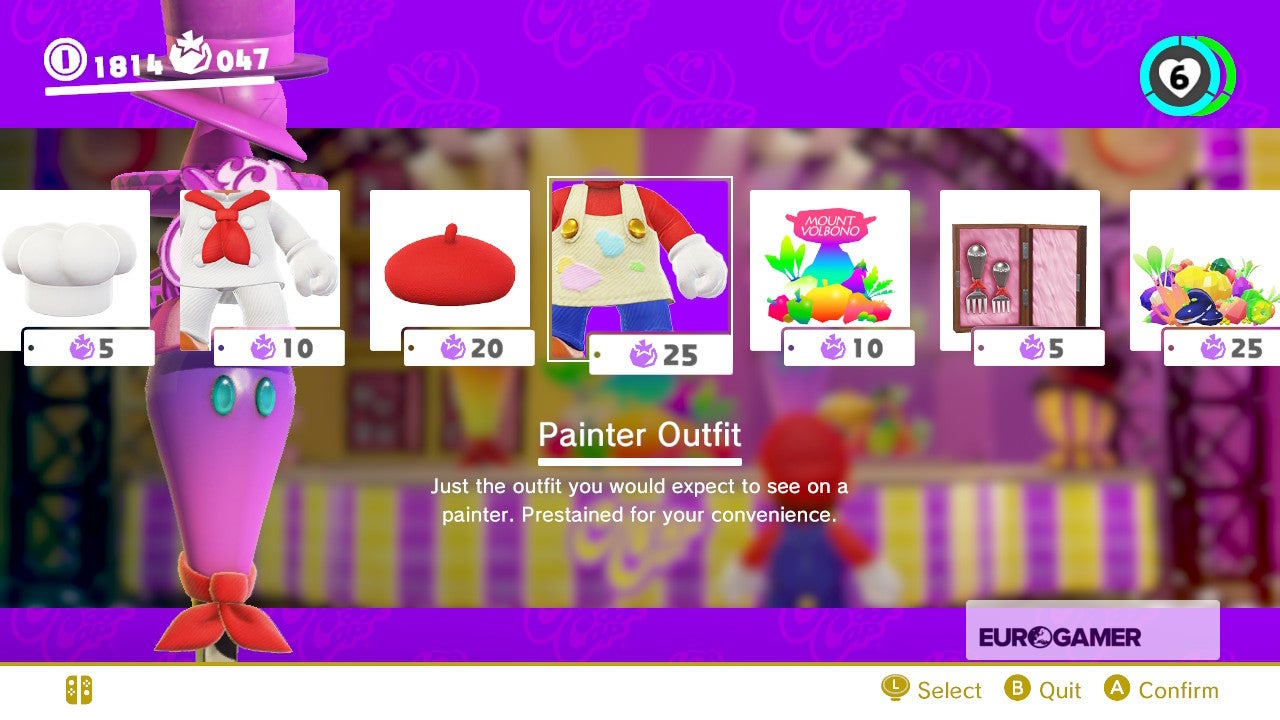This screenshot has height=720, width=1280.
Task: Click the Eurogamer watermark logo
Action: pos(1092,630)
